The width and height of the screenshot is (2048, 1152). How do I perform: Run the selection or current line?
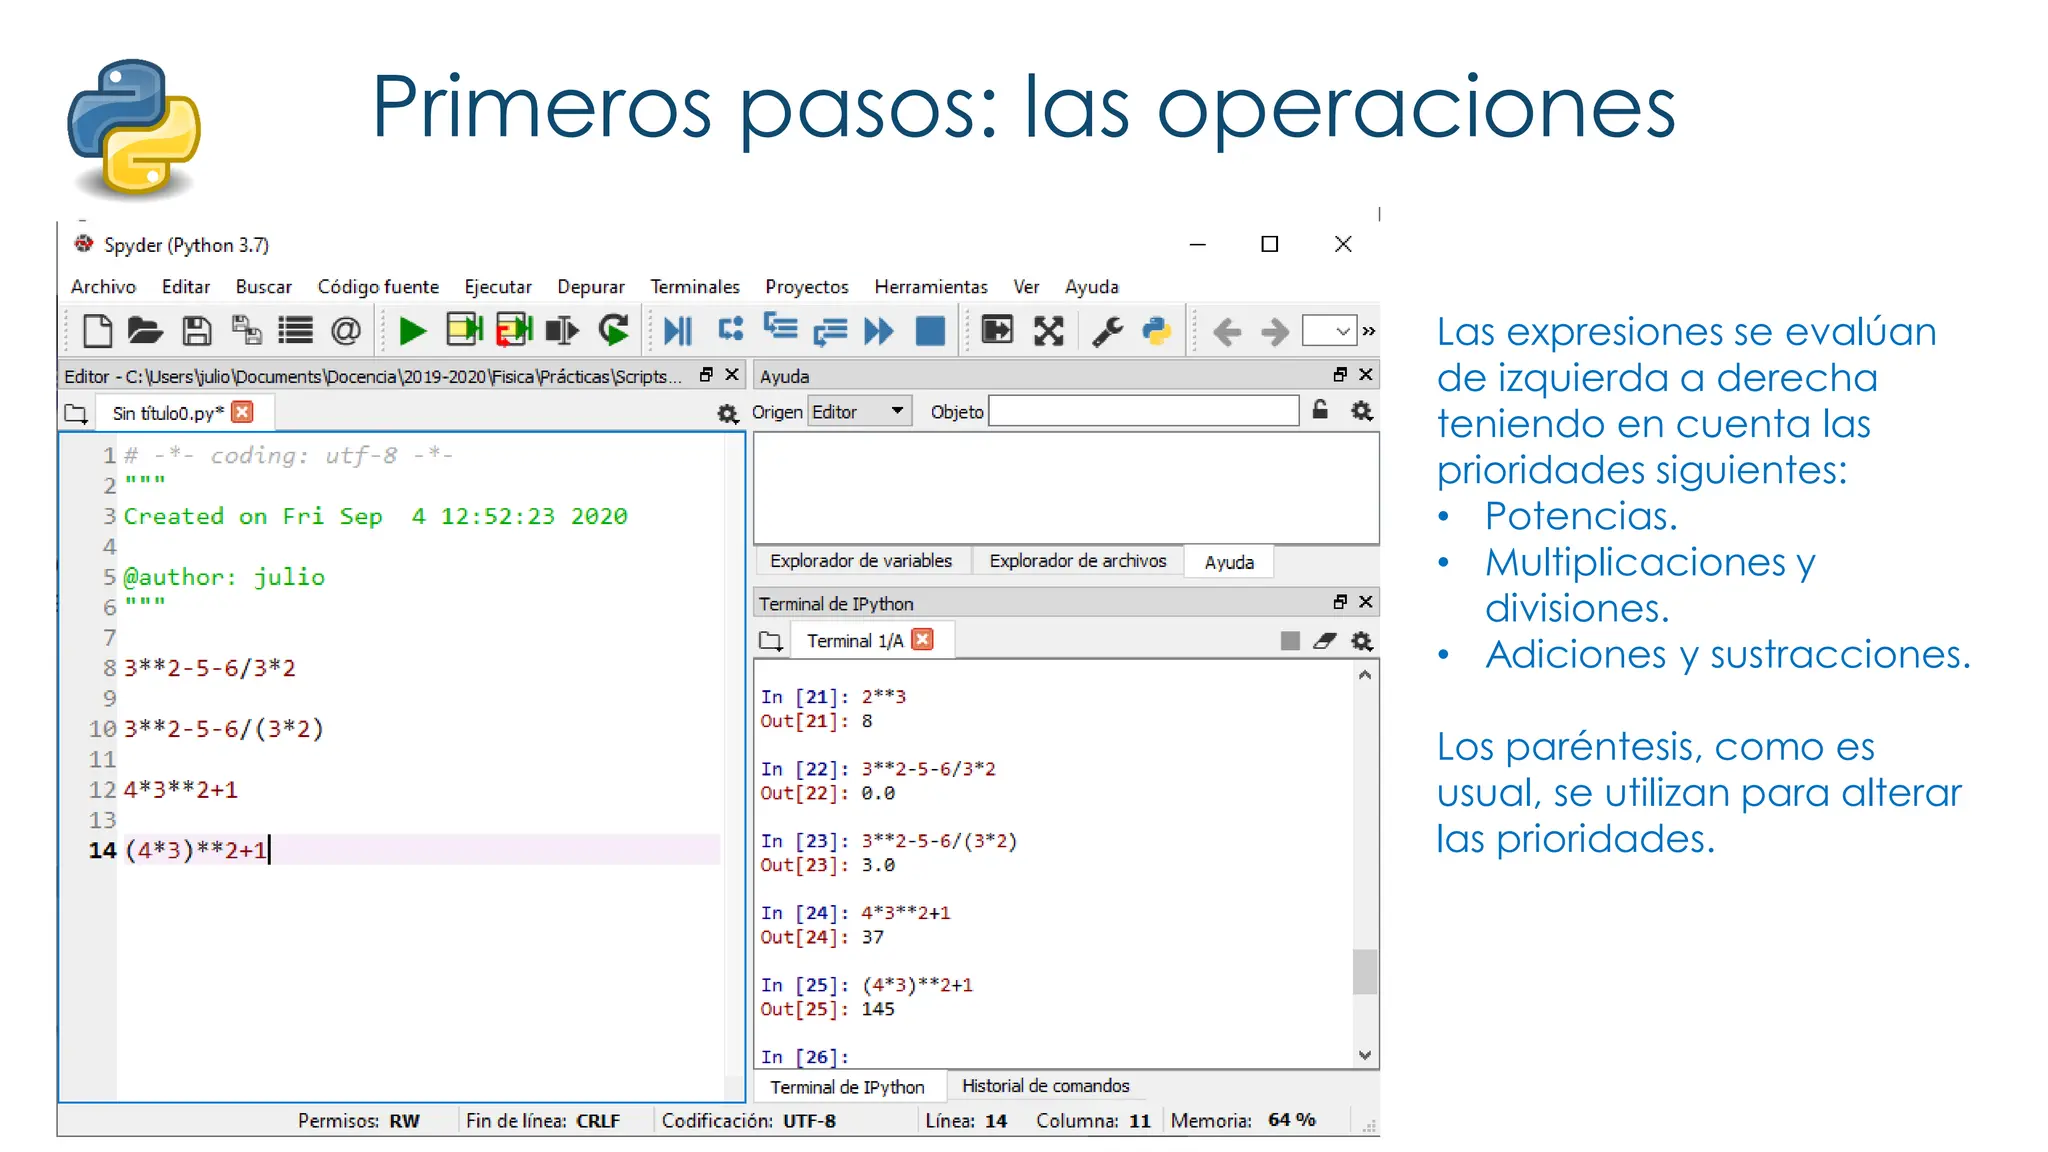point(563,331)
